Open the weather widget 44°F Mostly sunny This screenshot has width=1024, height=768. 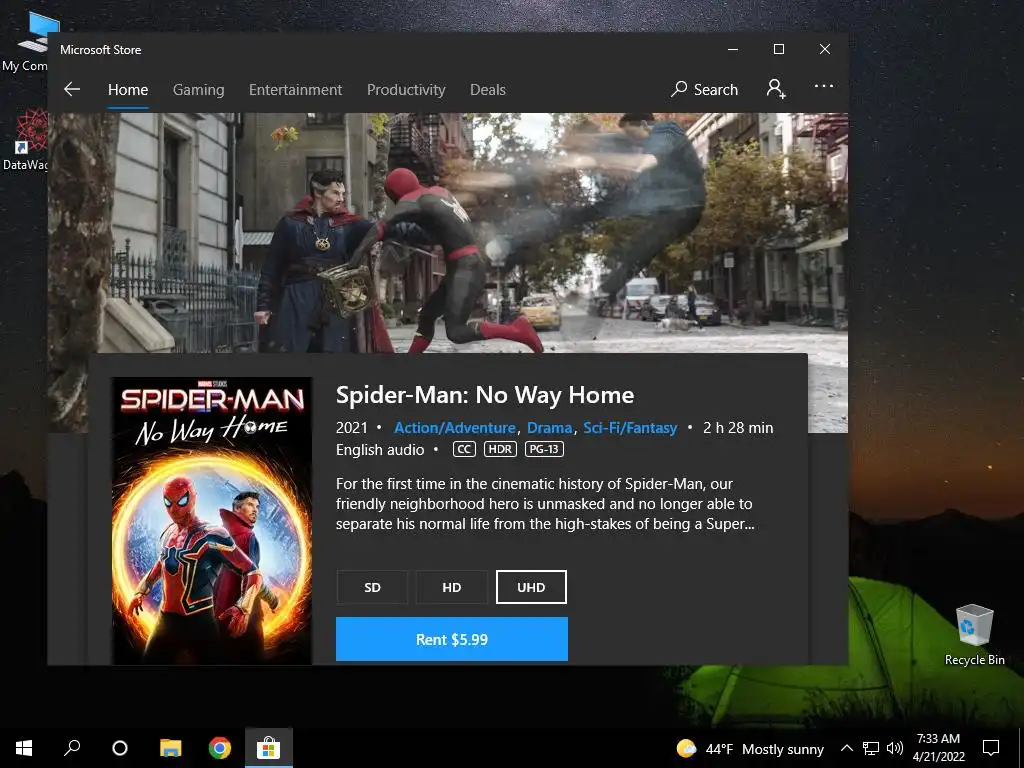[x=750, y=748]
